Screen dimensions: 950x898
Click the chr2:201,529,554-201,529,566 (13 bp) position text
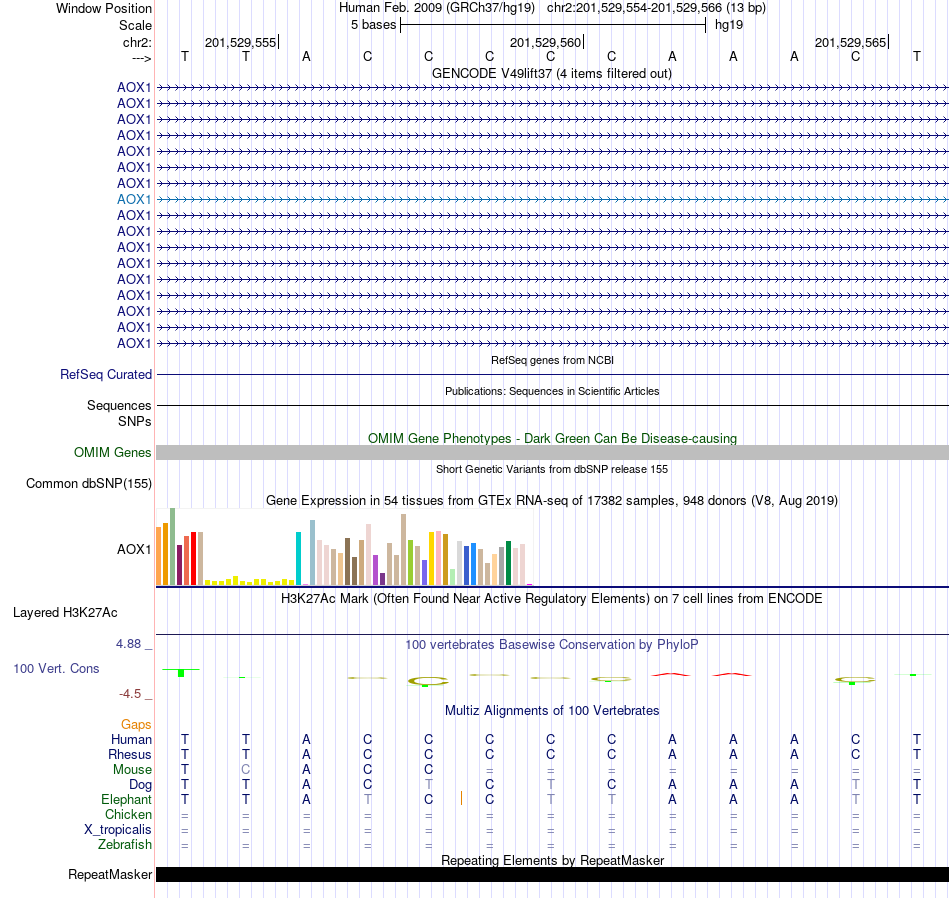click(x=656, y=8)
